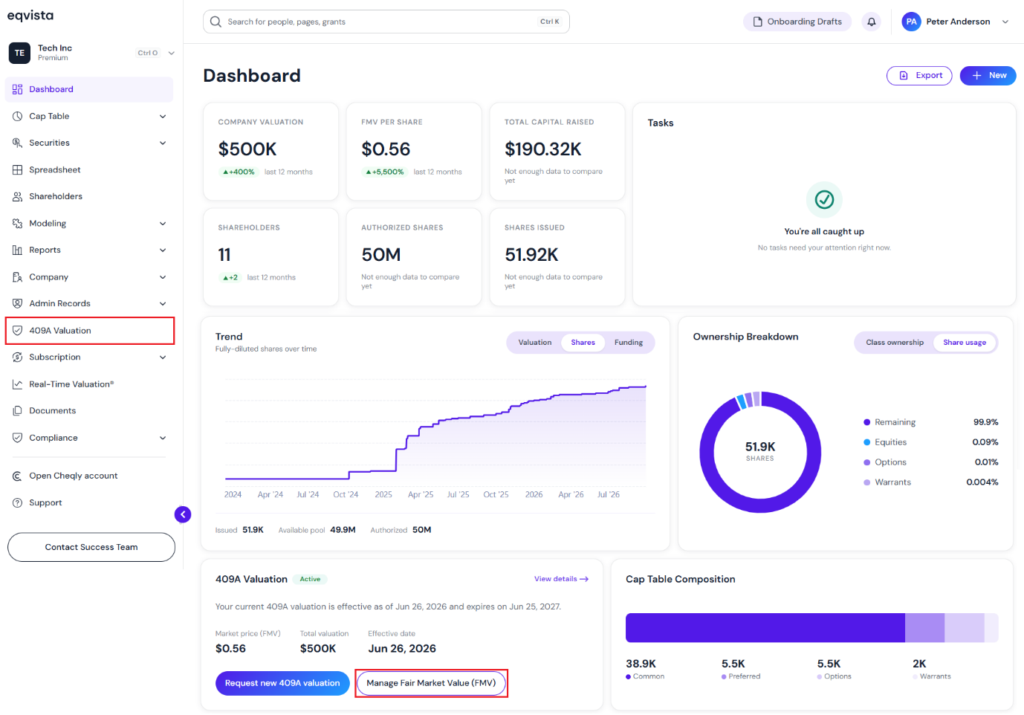
Task: Click the PA user avatar
Action: tap(911, 22)
